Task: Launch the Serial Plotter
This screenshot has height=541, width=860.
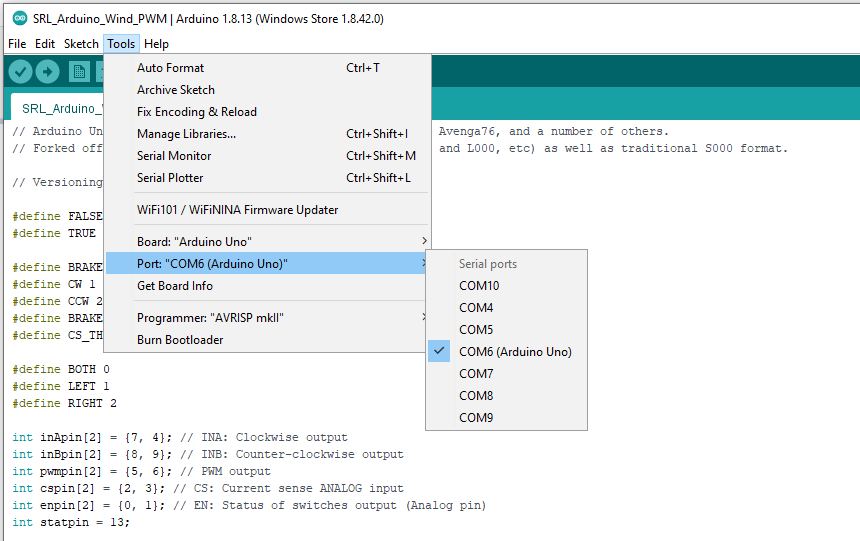Action: click(x=267, y=178)
